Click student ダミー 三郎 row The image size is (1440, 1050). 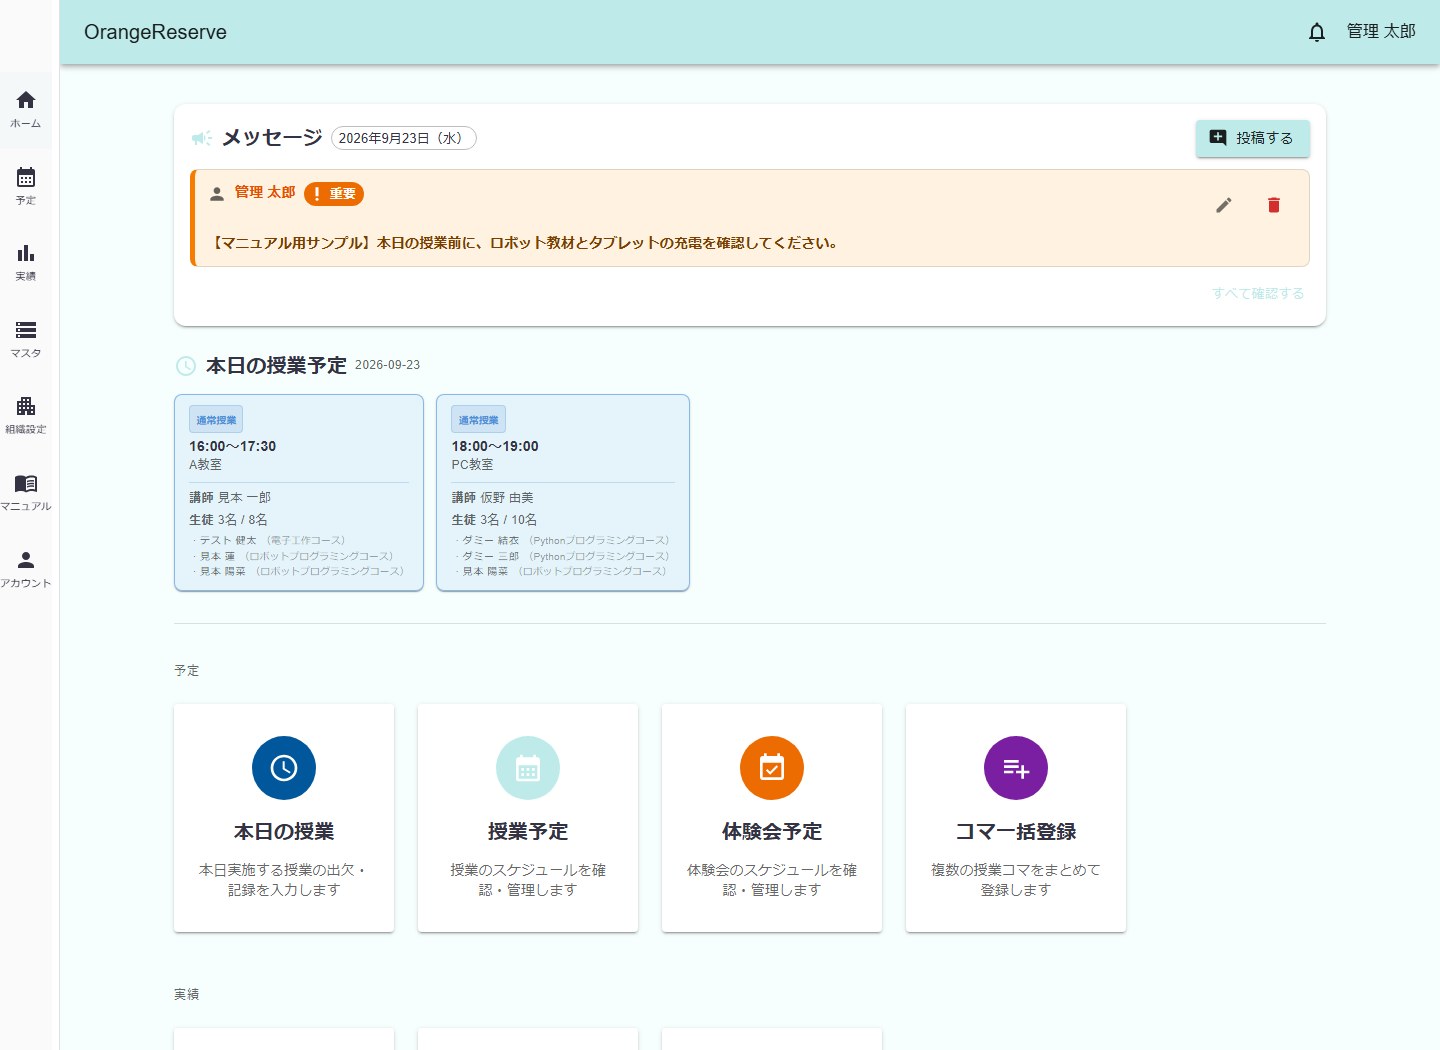[563, 556]
